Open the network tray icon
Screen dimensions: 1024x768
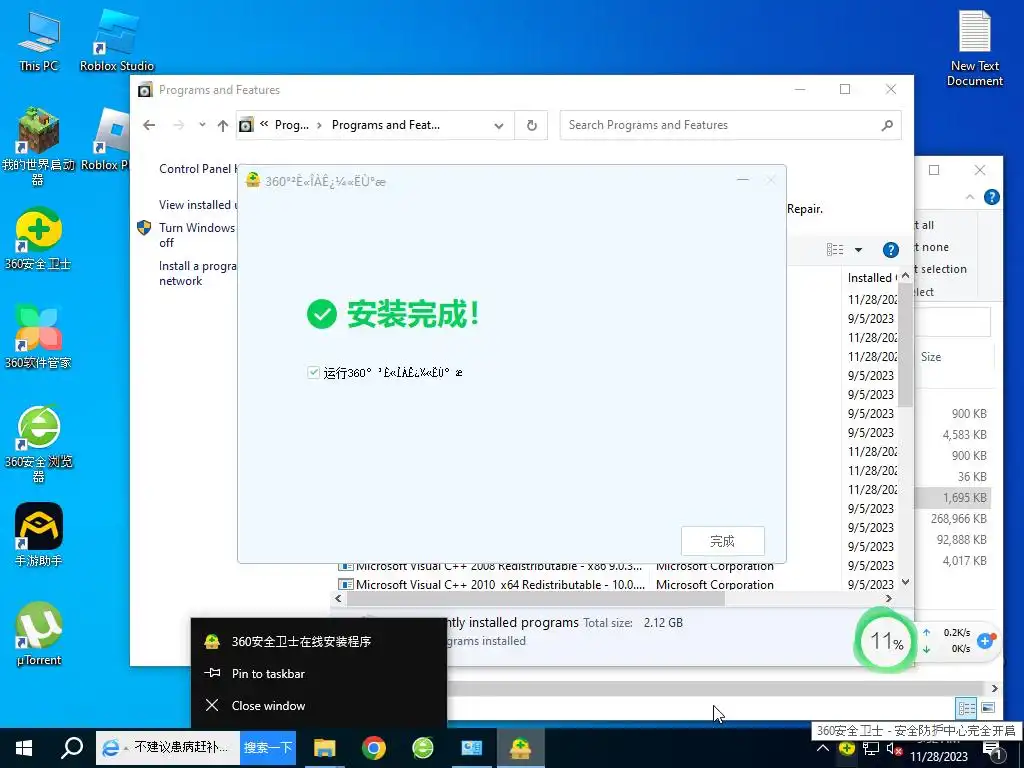[x=871, y=748]
